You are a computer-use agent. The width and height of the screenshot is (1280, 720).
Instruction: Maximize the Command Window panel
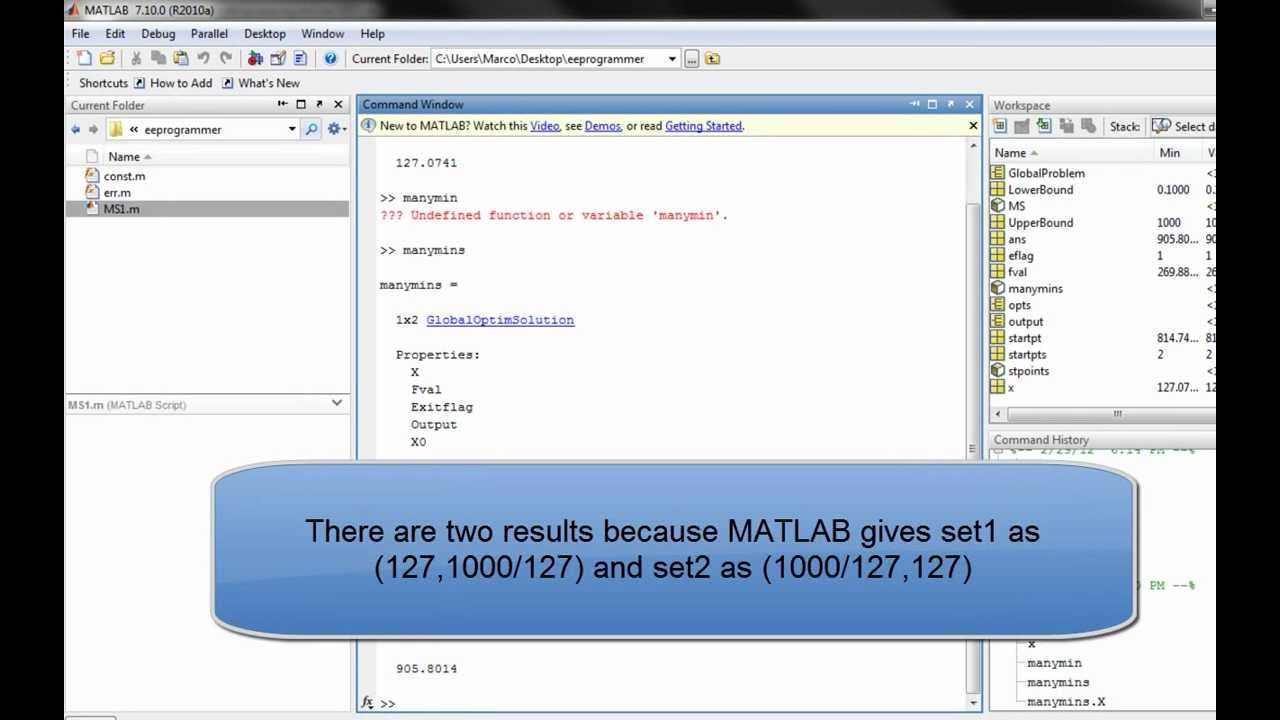click(x=932, y=104)
